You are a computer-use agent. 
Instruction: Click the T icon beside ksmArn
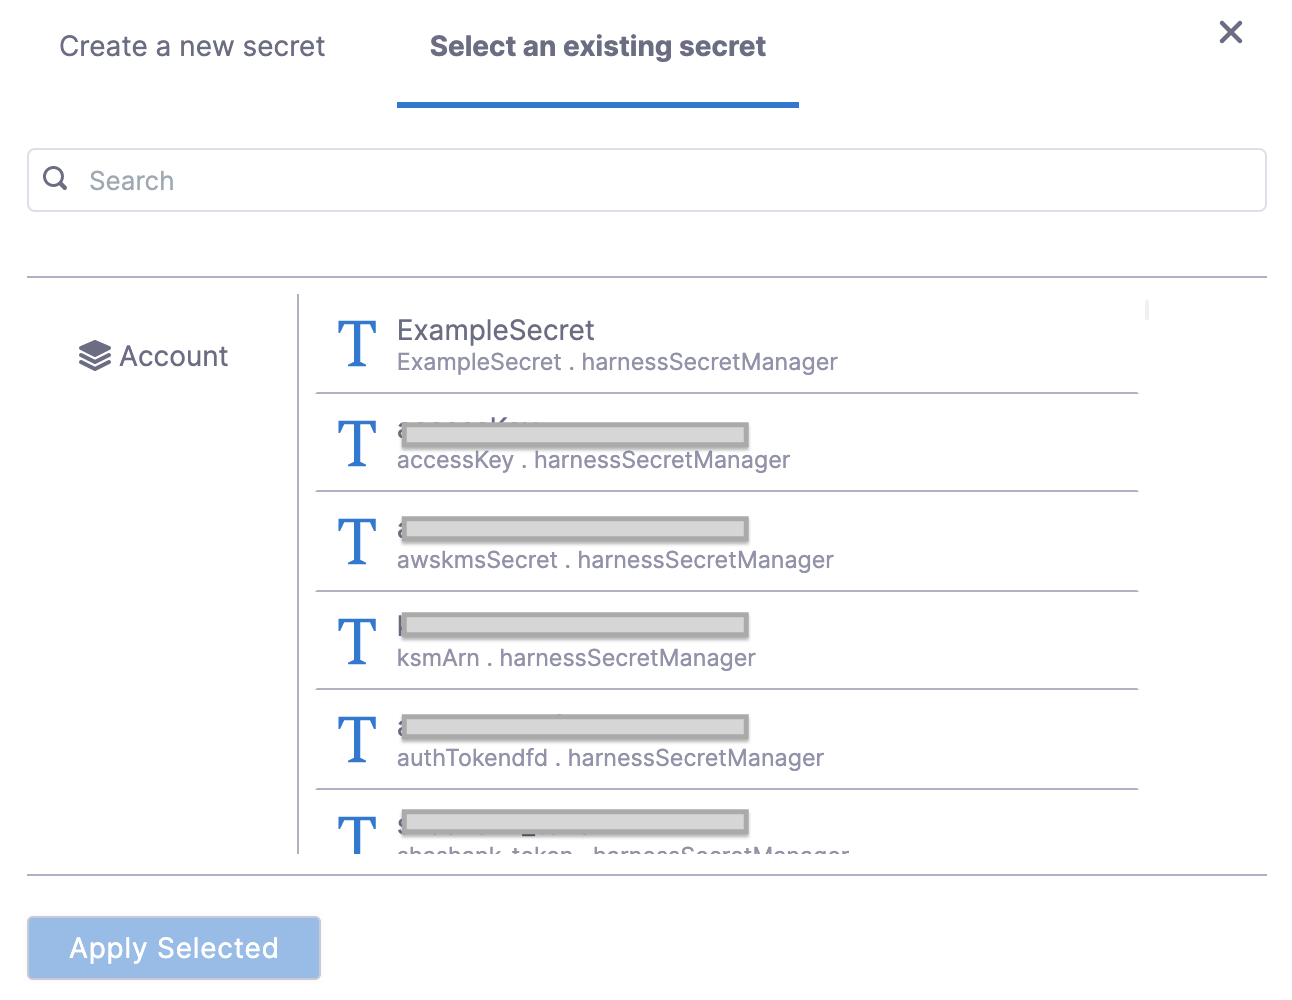click(x=357, y=641)
